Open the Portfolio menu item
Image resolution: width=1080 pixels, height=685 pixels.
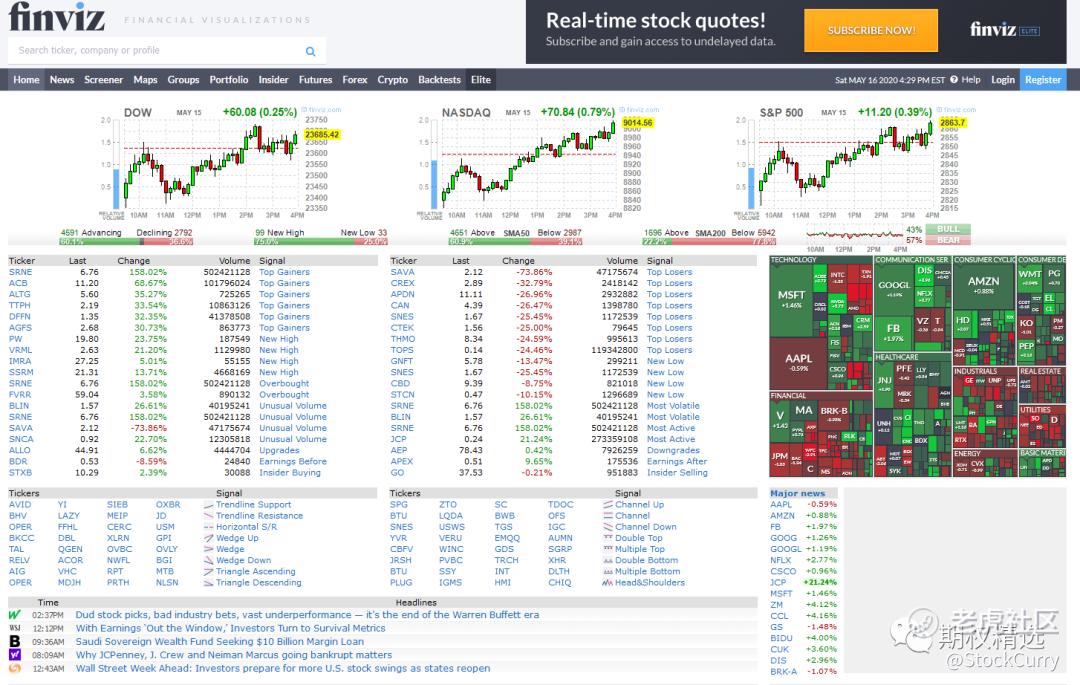pos(229,80)
